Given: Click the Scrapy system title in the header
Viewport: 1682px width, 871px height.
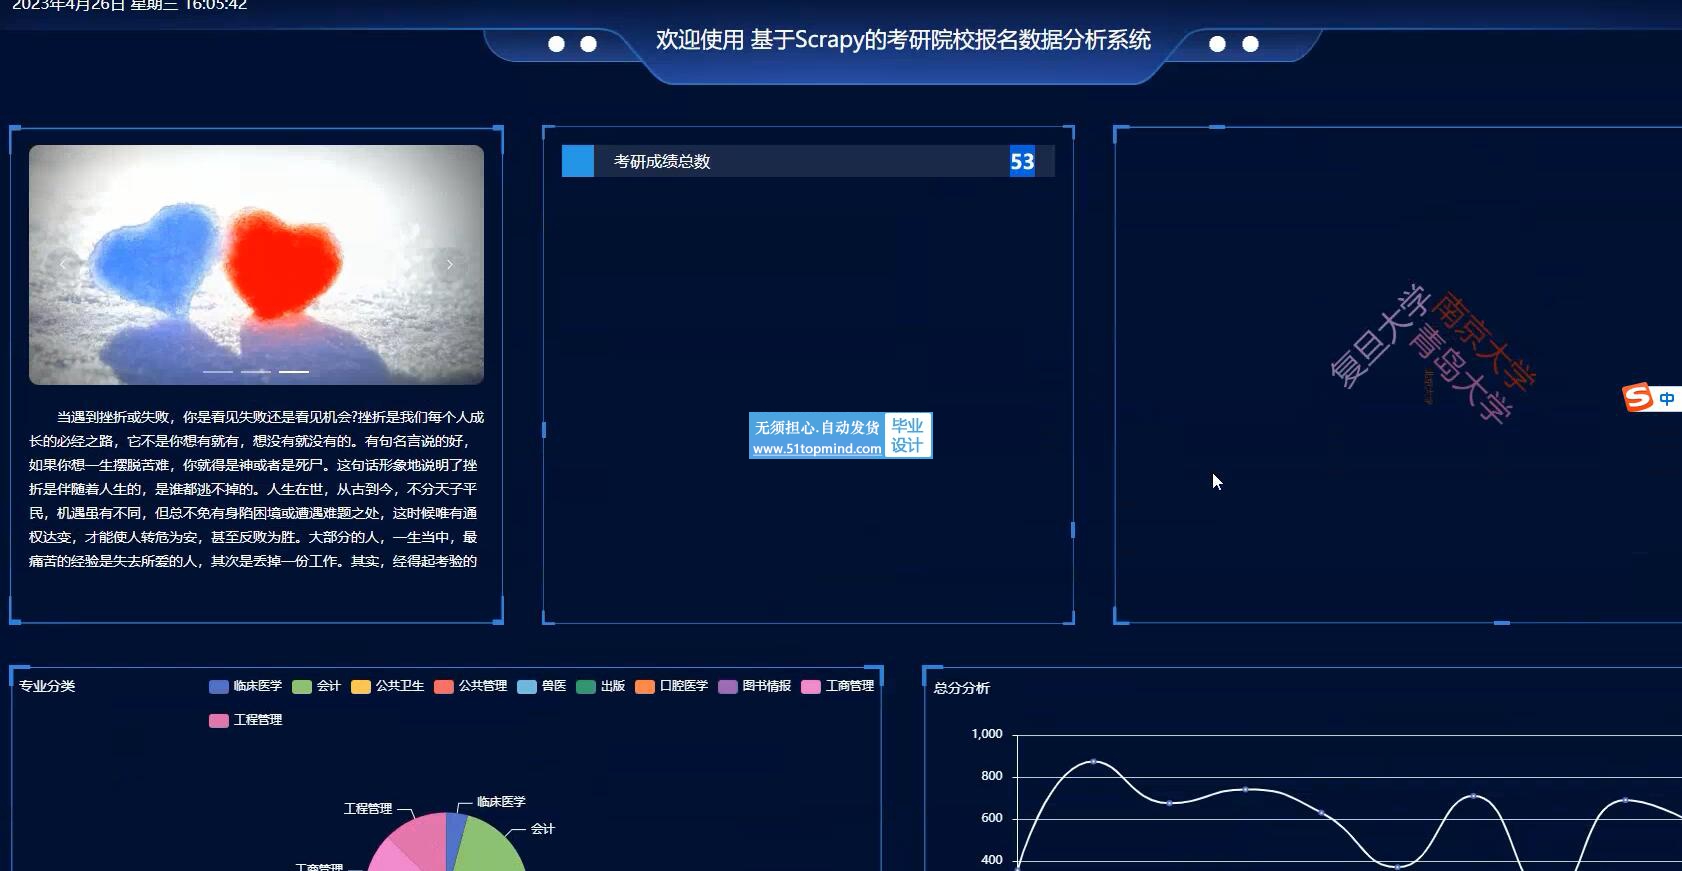Looking at the screenshot, I should 903,40.
